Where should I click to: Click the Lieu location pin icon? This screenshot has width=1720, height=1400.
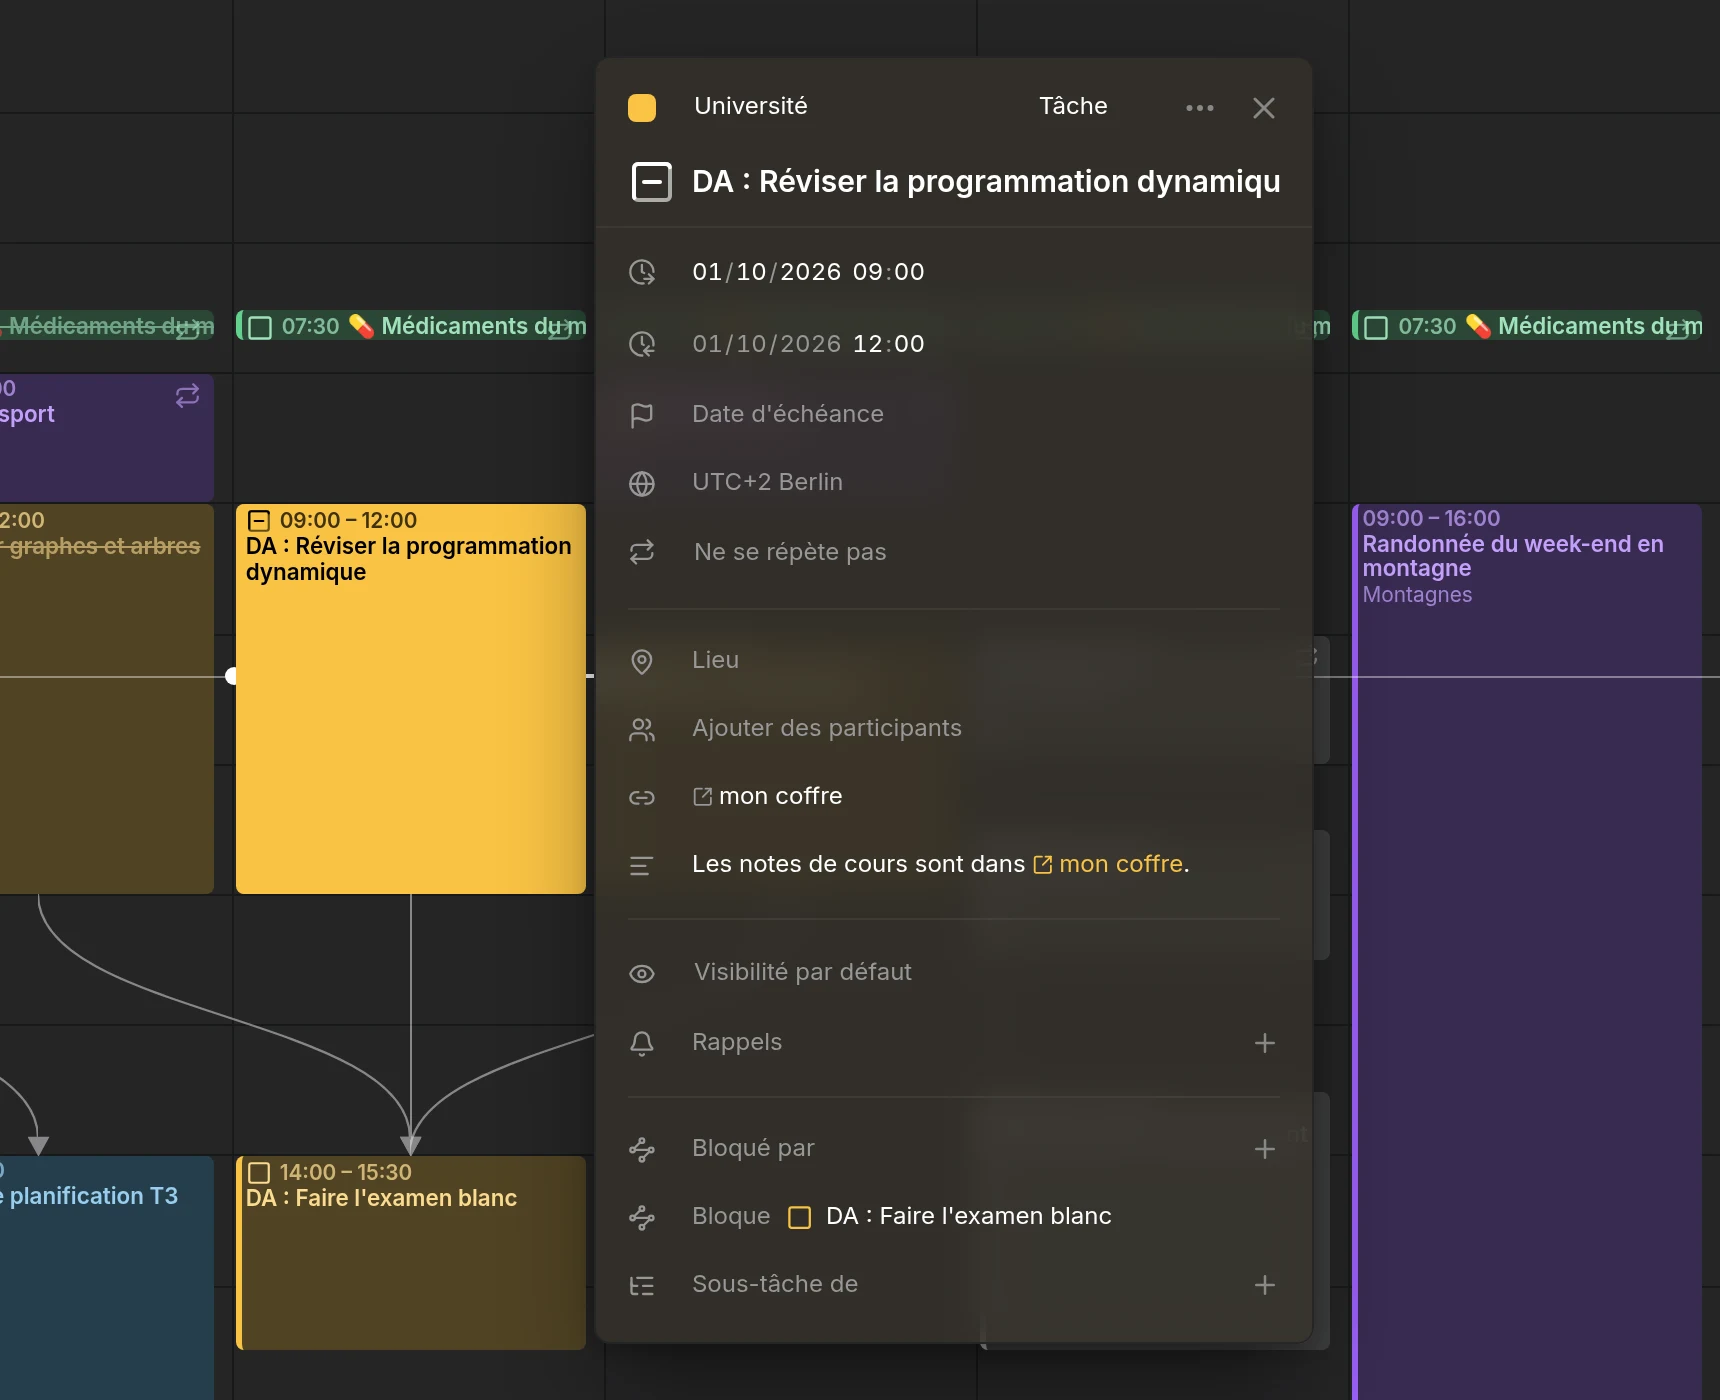pos(642,661)
